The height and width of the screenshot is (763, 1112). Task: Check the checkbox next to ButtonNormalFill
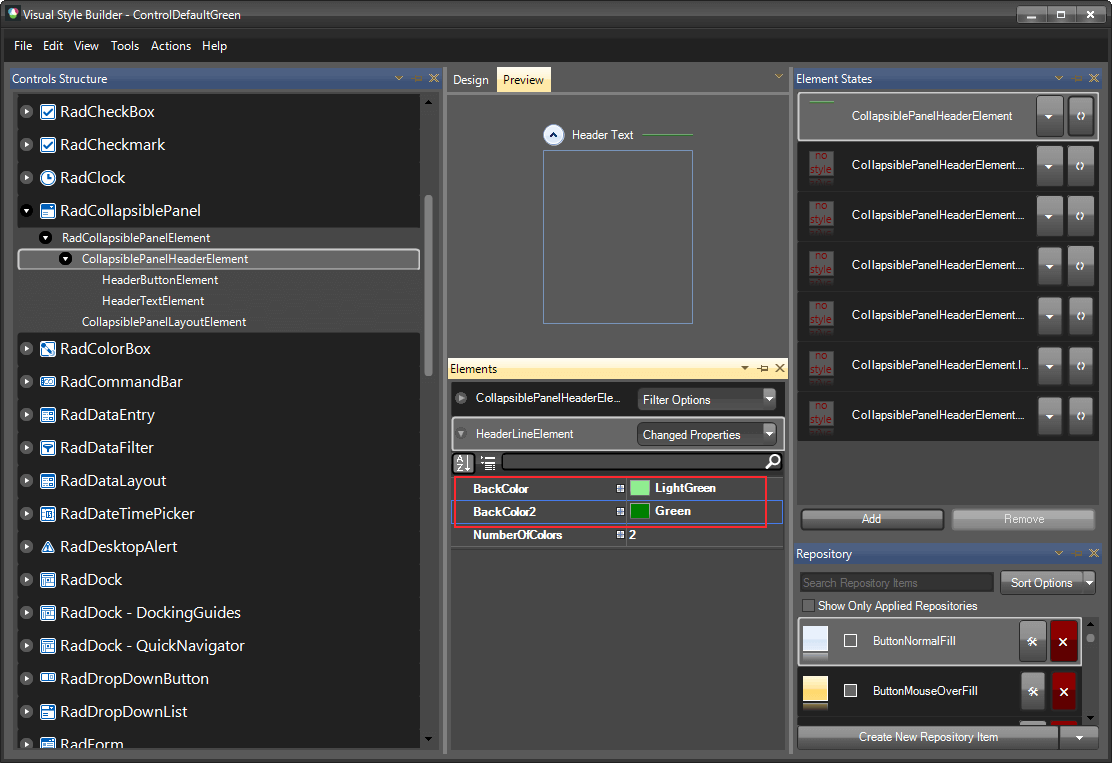coord(850,641)
